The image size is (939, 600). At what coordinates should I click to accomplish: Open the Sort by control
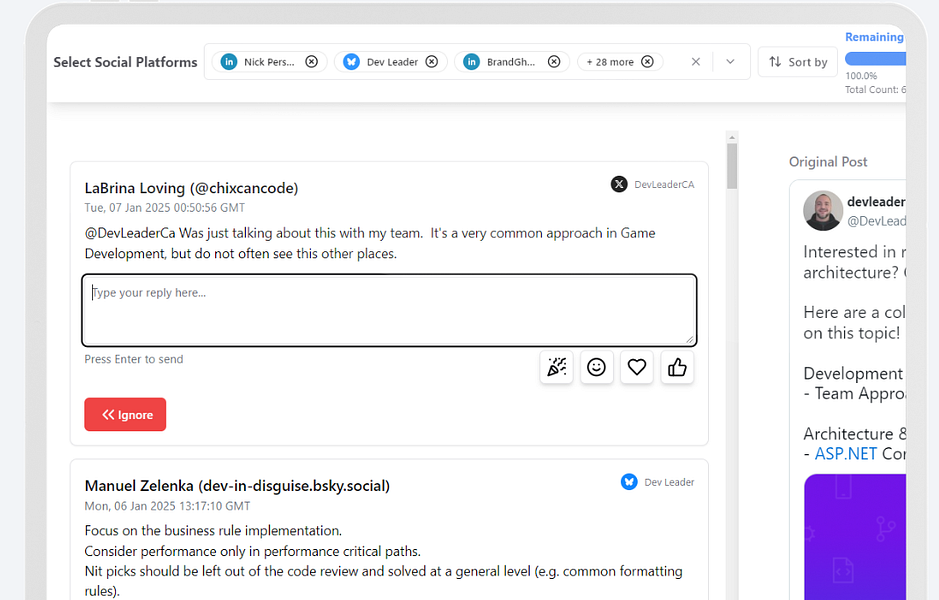click(x=798, y=62)
